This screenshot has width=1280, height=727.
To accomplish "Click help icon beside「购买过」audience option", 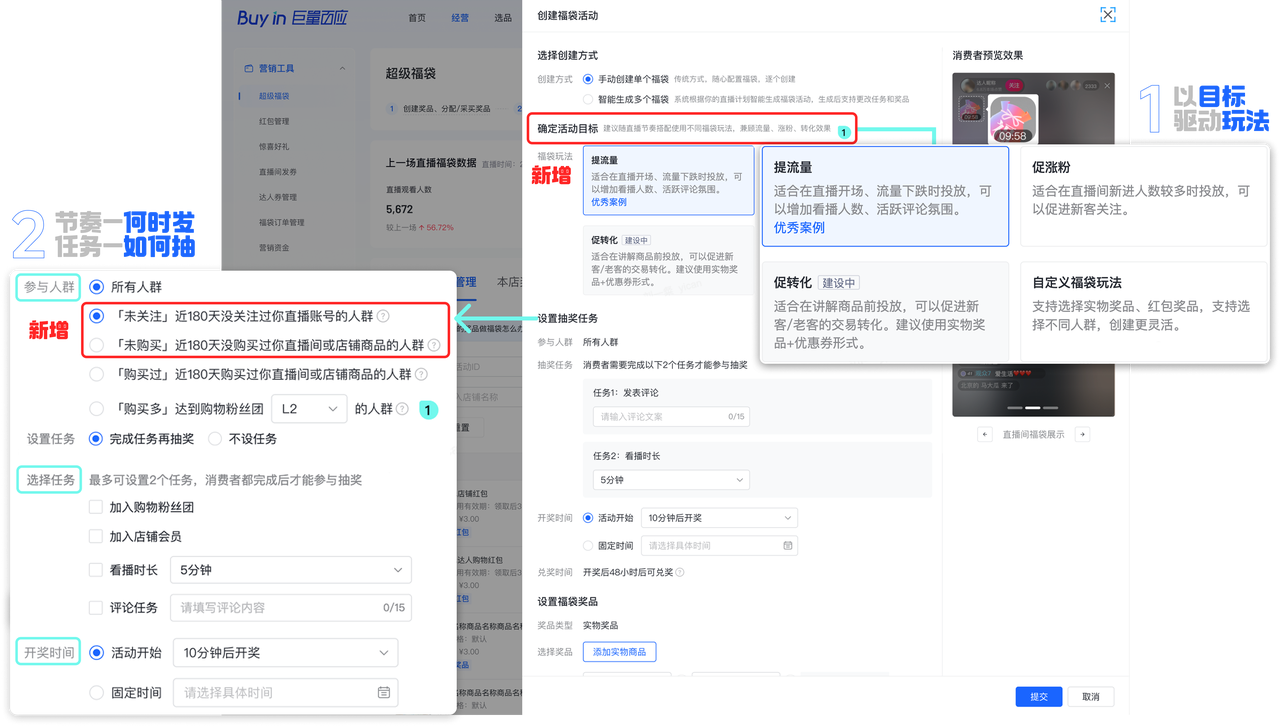I will point(421,375).
